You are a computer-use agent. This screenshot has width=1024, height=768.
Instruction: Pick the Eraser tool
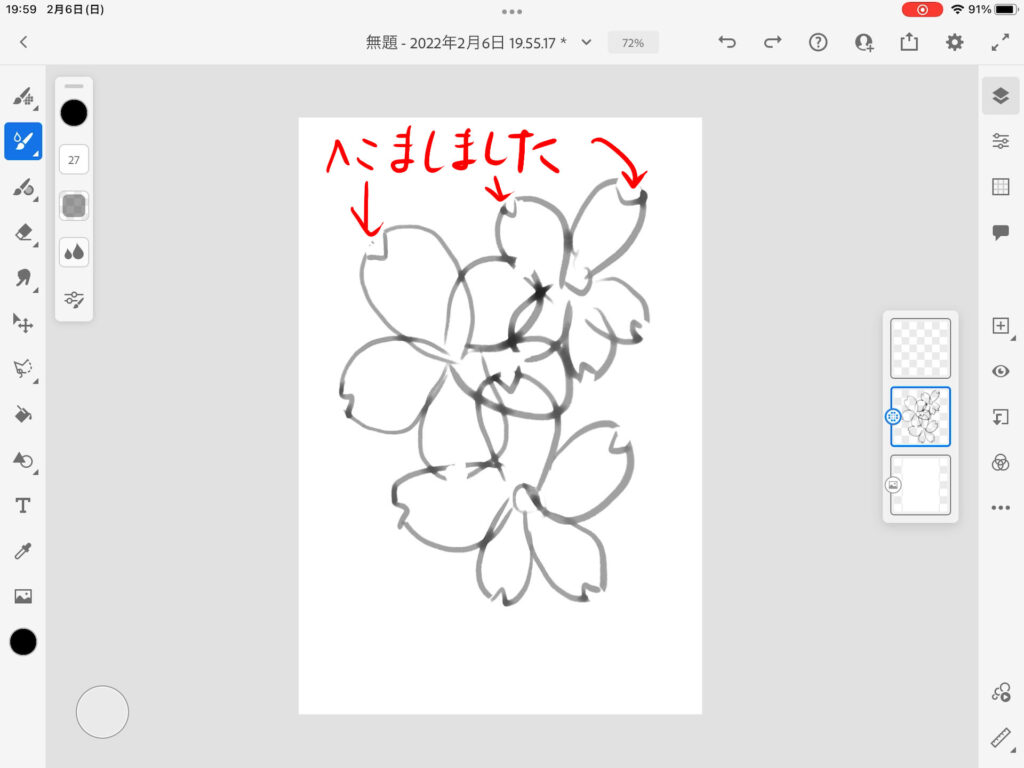[x=22, y=232]
